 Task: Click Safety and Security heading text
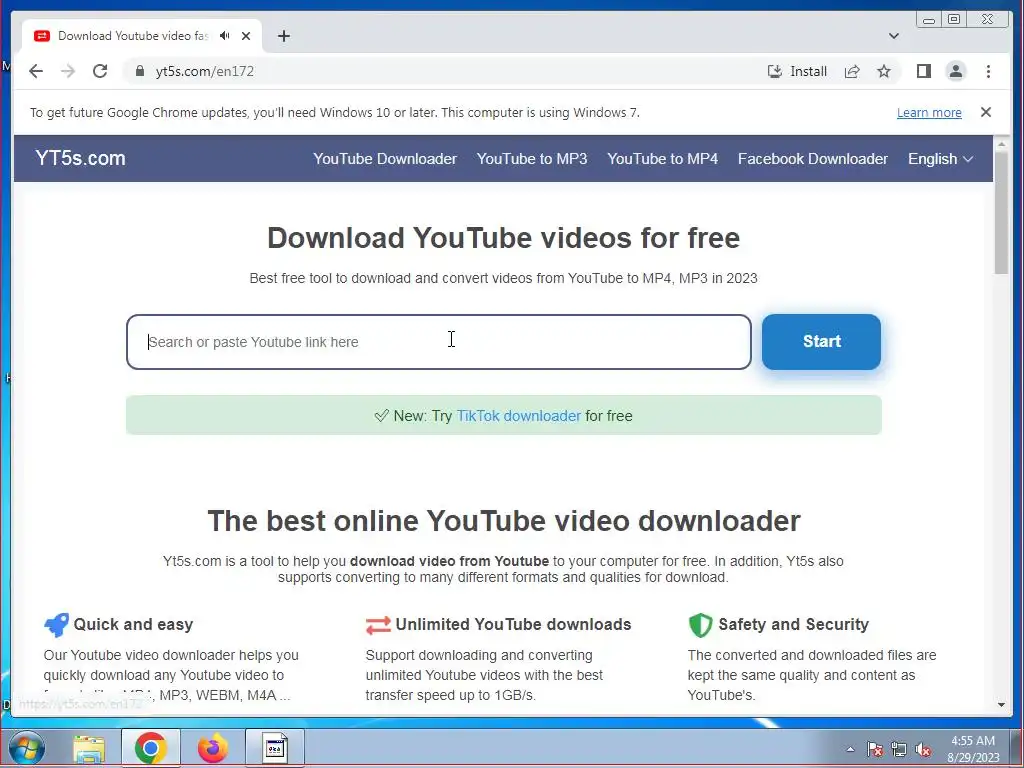793,624
